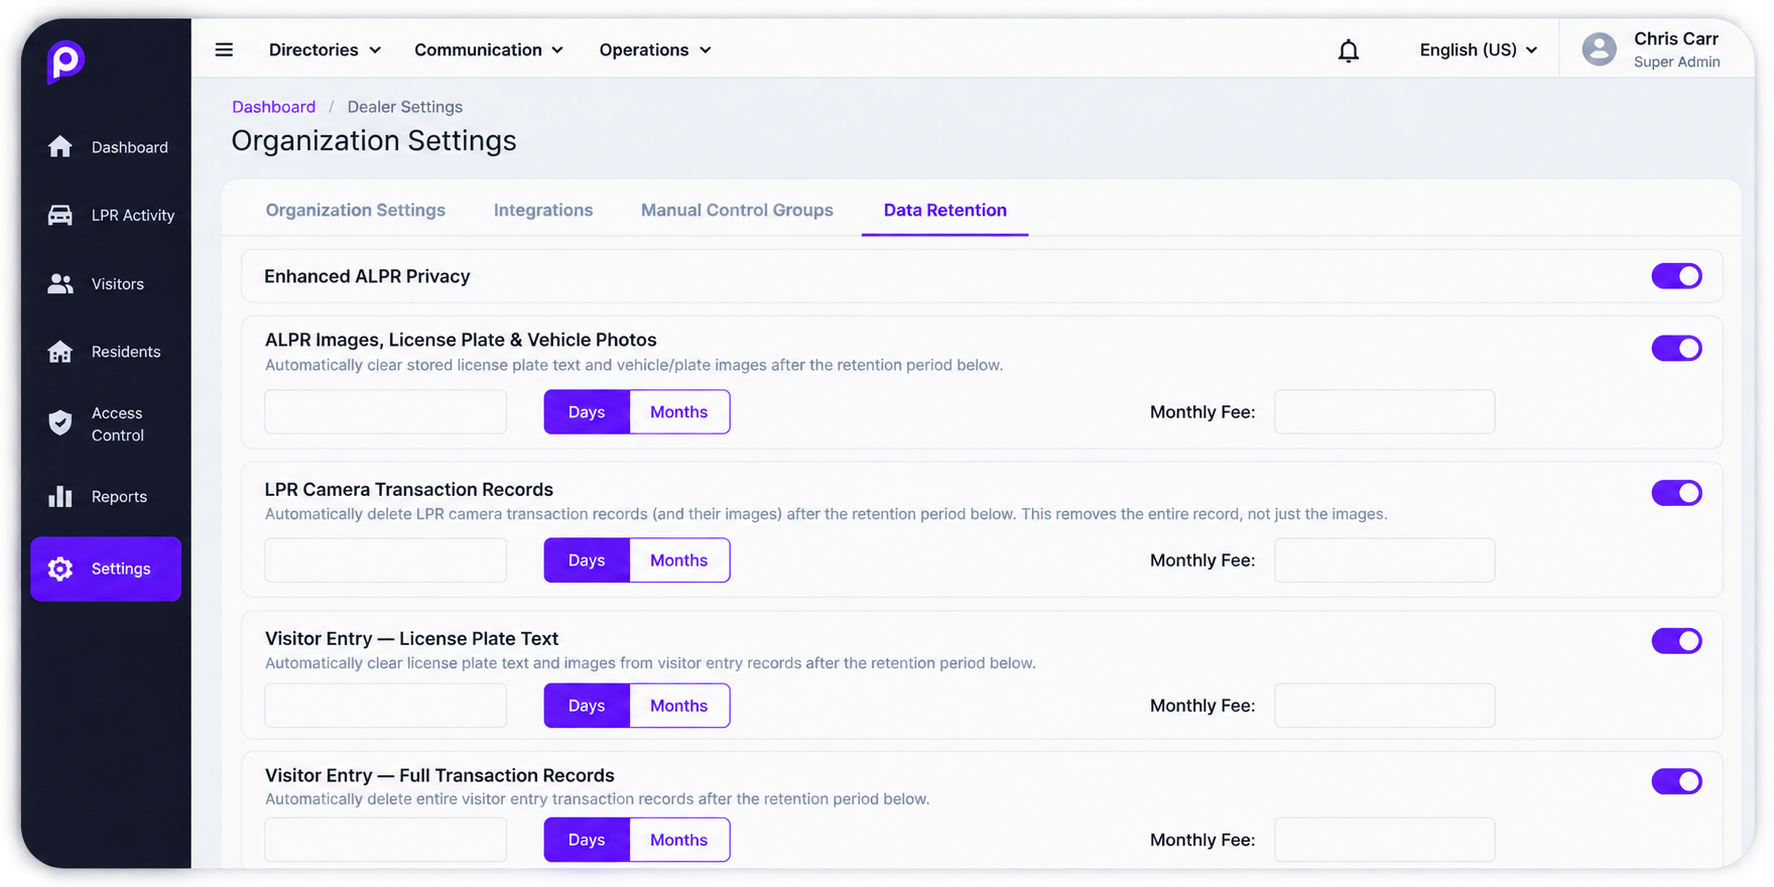This screenshot has width=1774, height=887.
Task: Click the Settings gear icon
Action: pos(60,568)
